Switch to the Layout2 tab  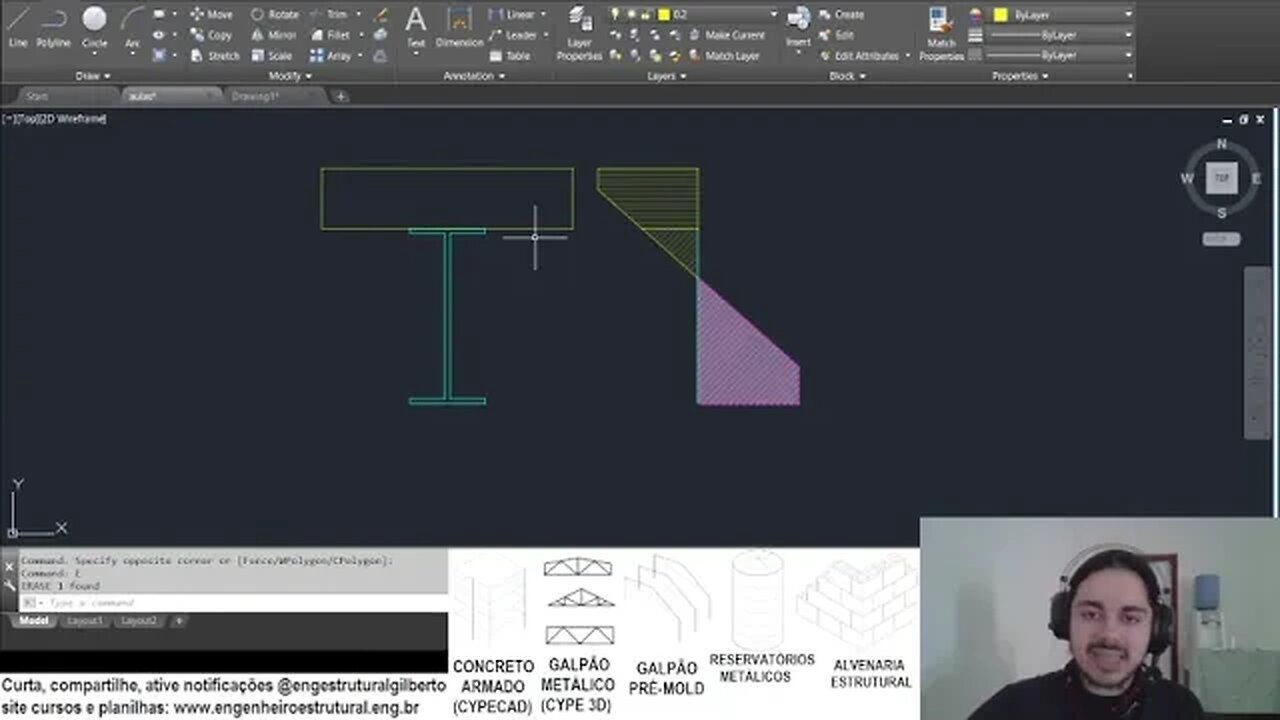tap(138, 621)
